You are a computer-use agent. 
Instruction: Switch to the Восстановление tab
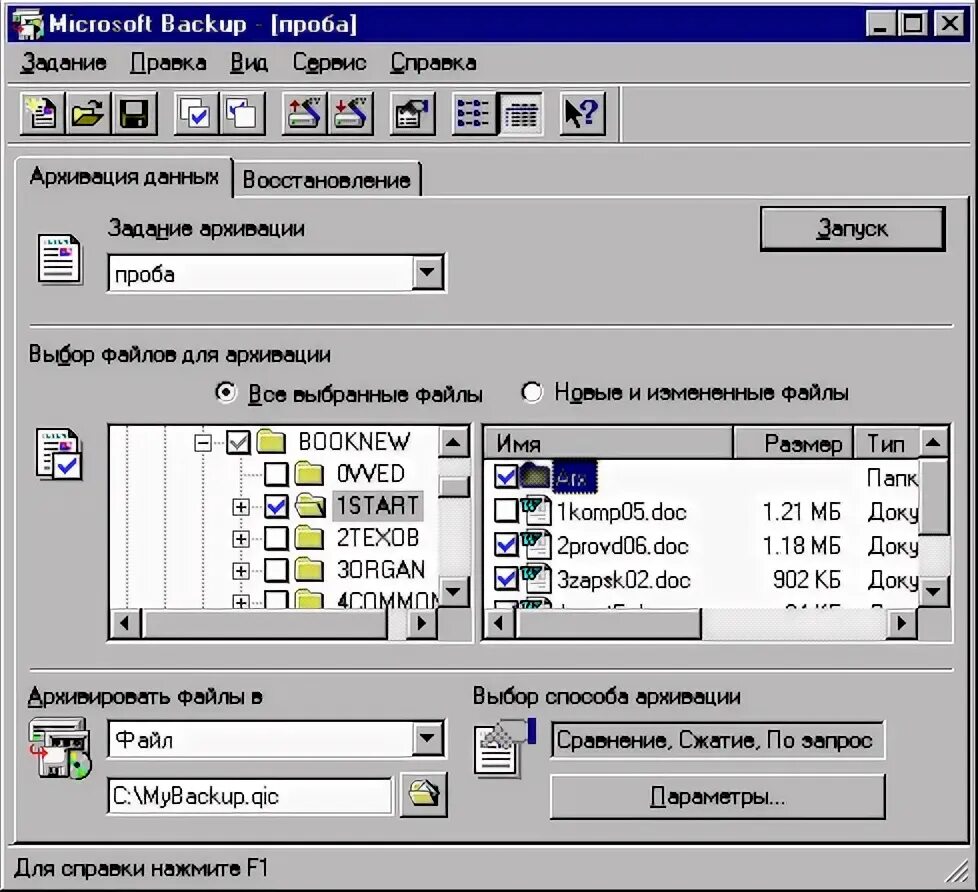coord(327,180)
